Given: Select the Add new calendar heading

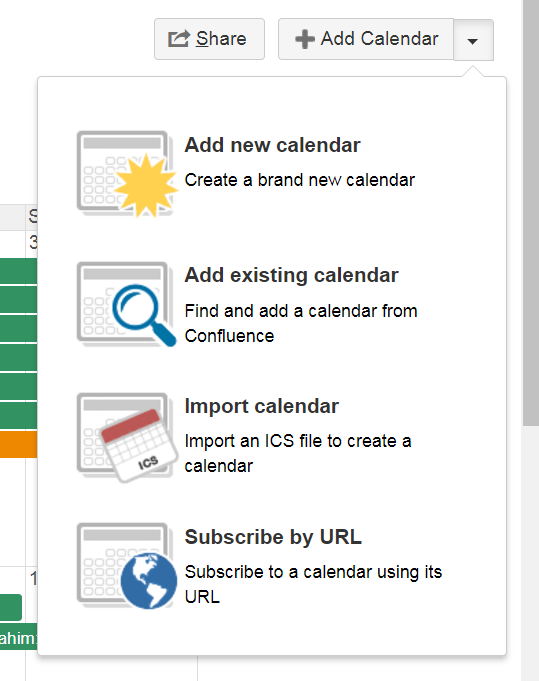Looking at the screenshot, I should (x=272, y=145).
